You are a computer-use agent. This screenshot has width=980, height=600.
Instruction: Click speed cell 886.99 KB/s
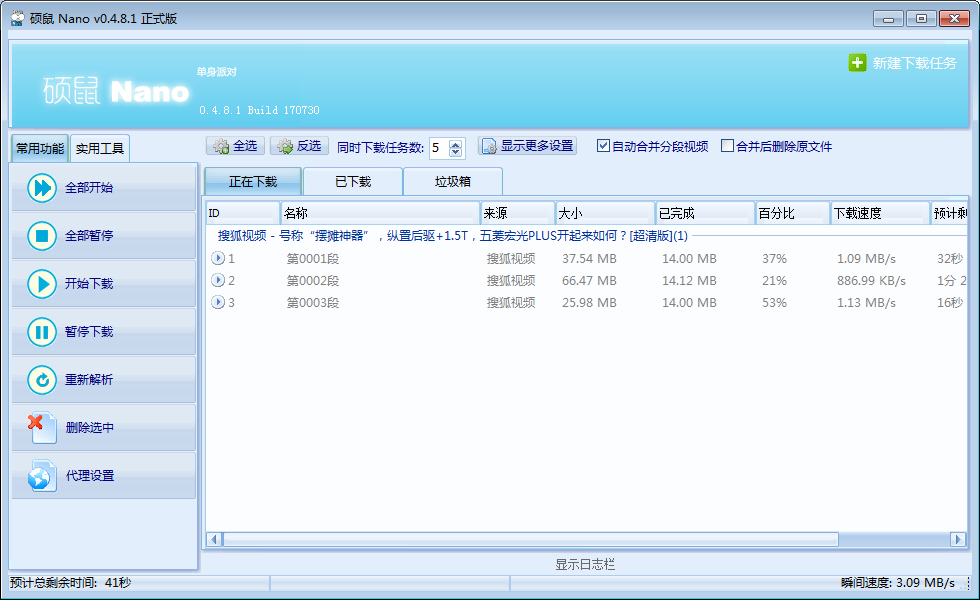(x=871, y=281)
